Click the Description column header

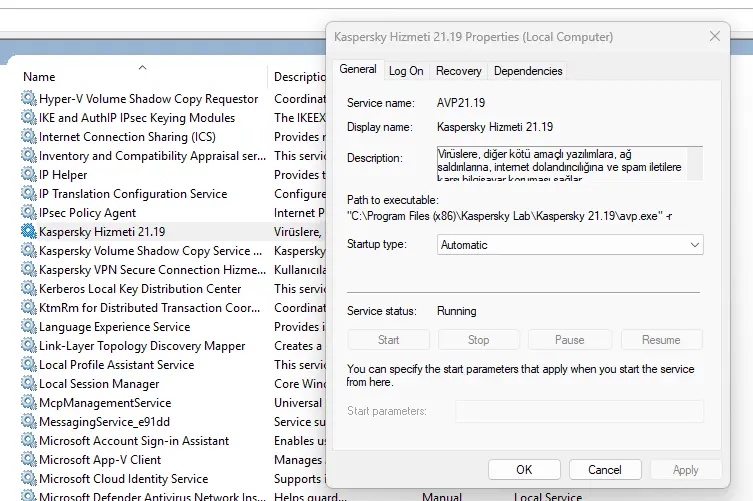point(300,77)
